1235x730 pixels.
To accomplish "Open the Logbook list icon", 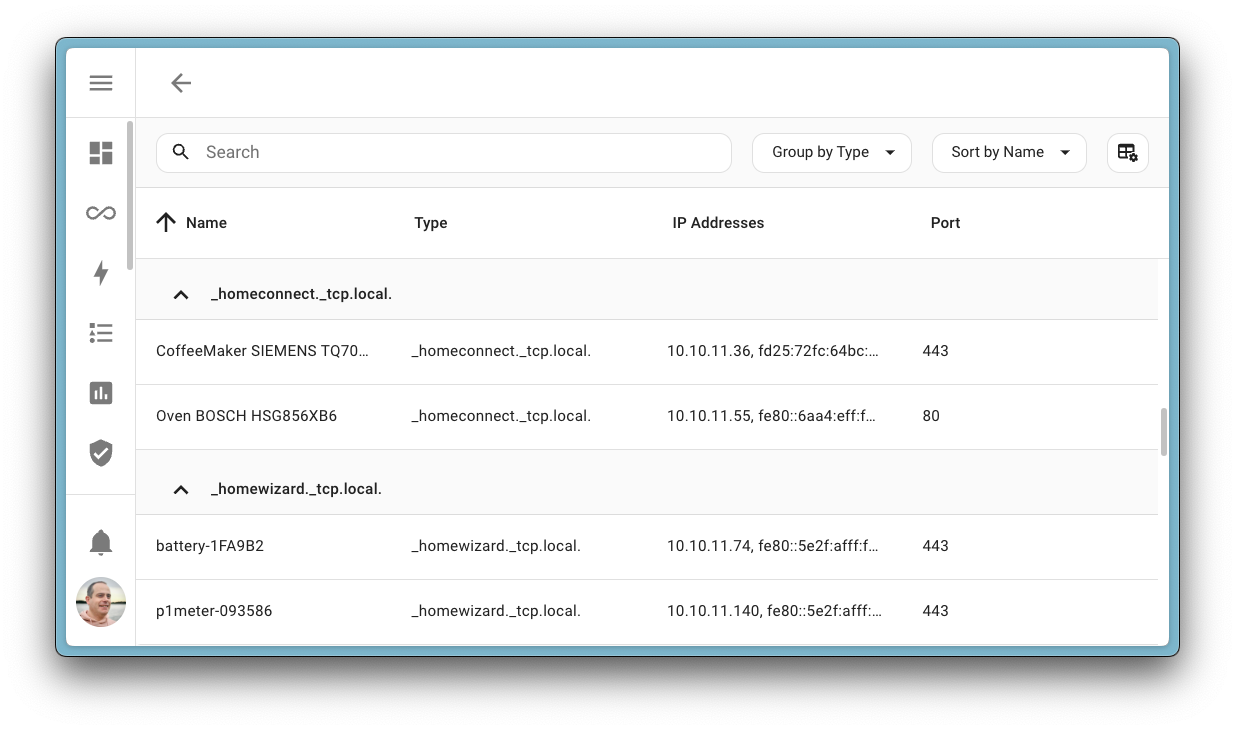I will pos(101,332).
